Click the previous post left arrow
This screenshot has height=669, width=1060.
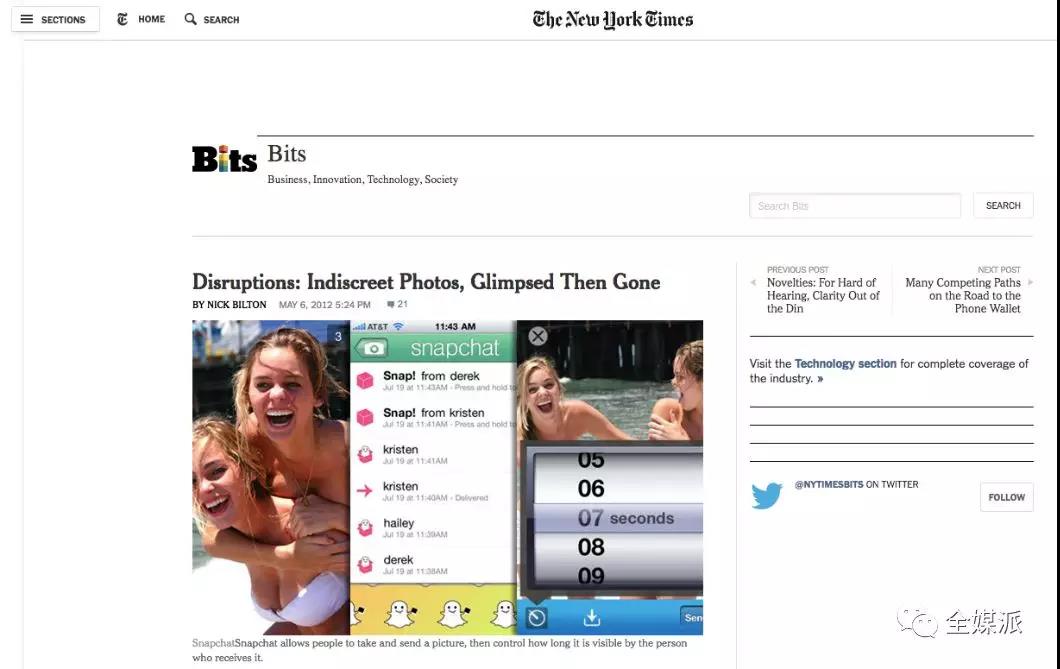(753, 282)
